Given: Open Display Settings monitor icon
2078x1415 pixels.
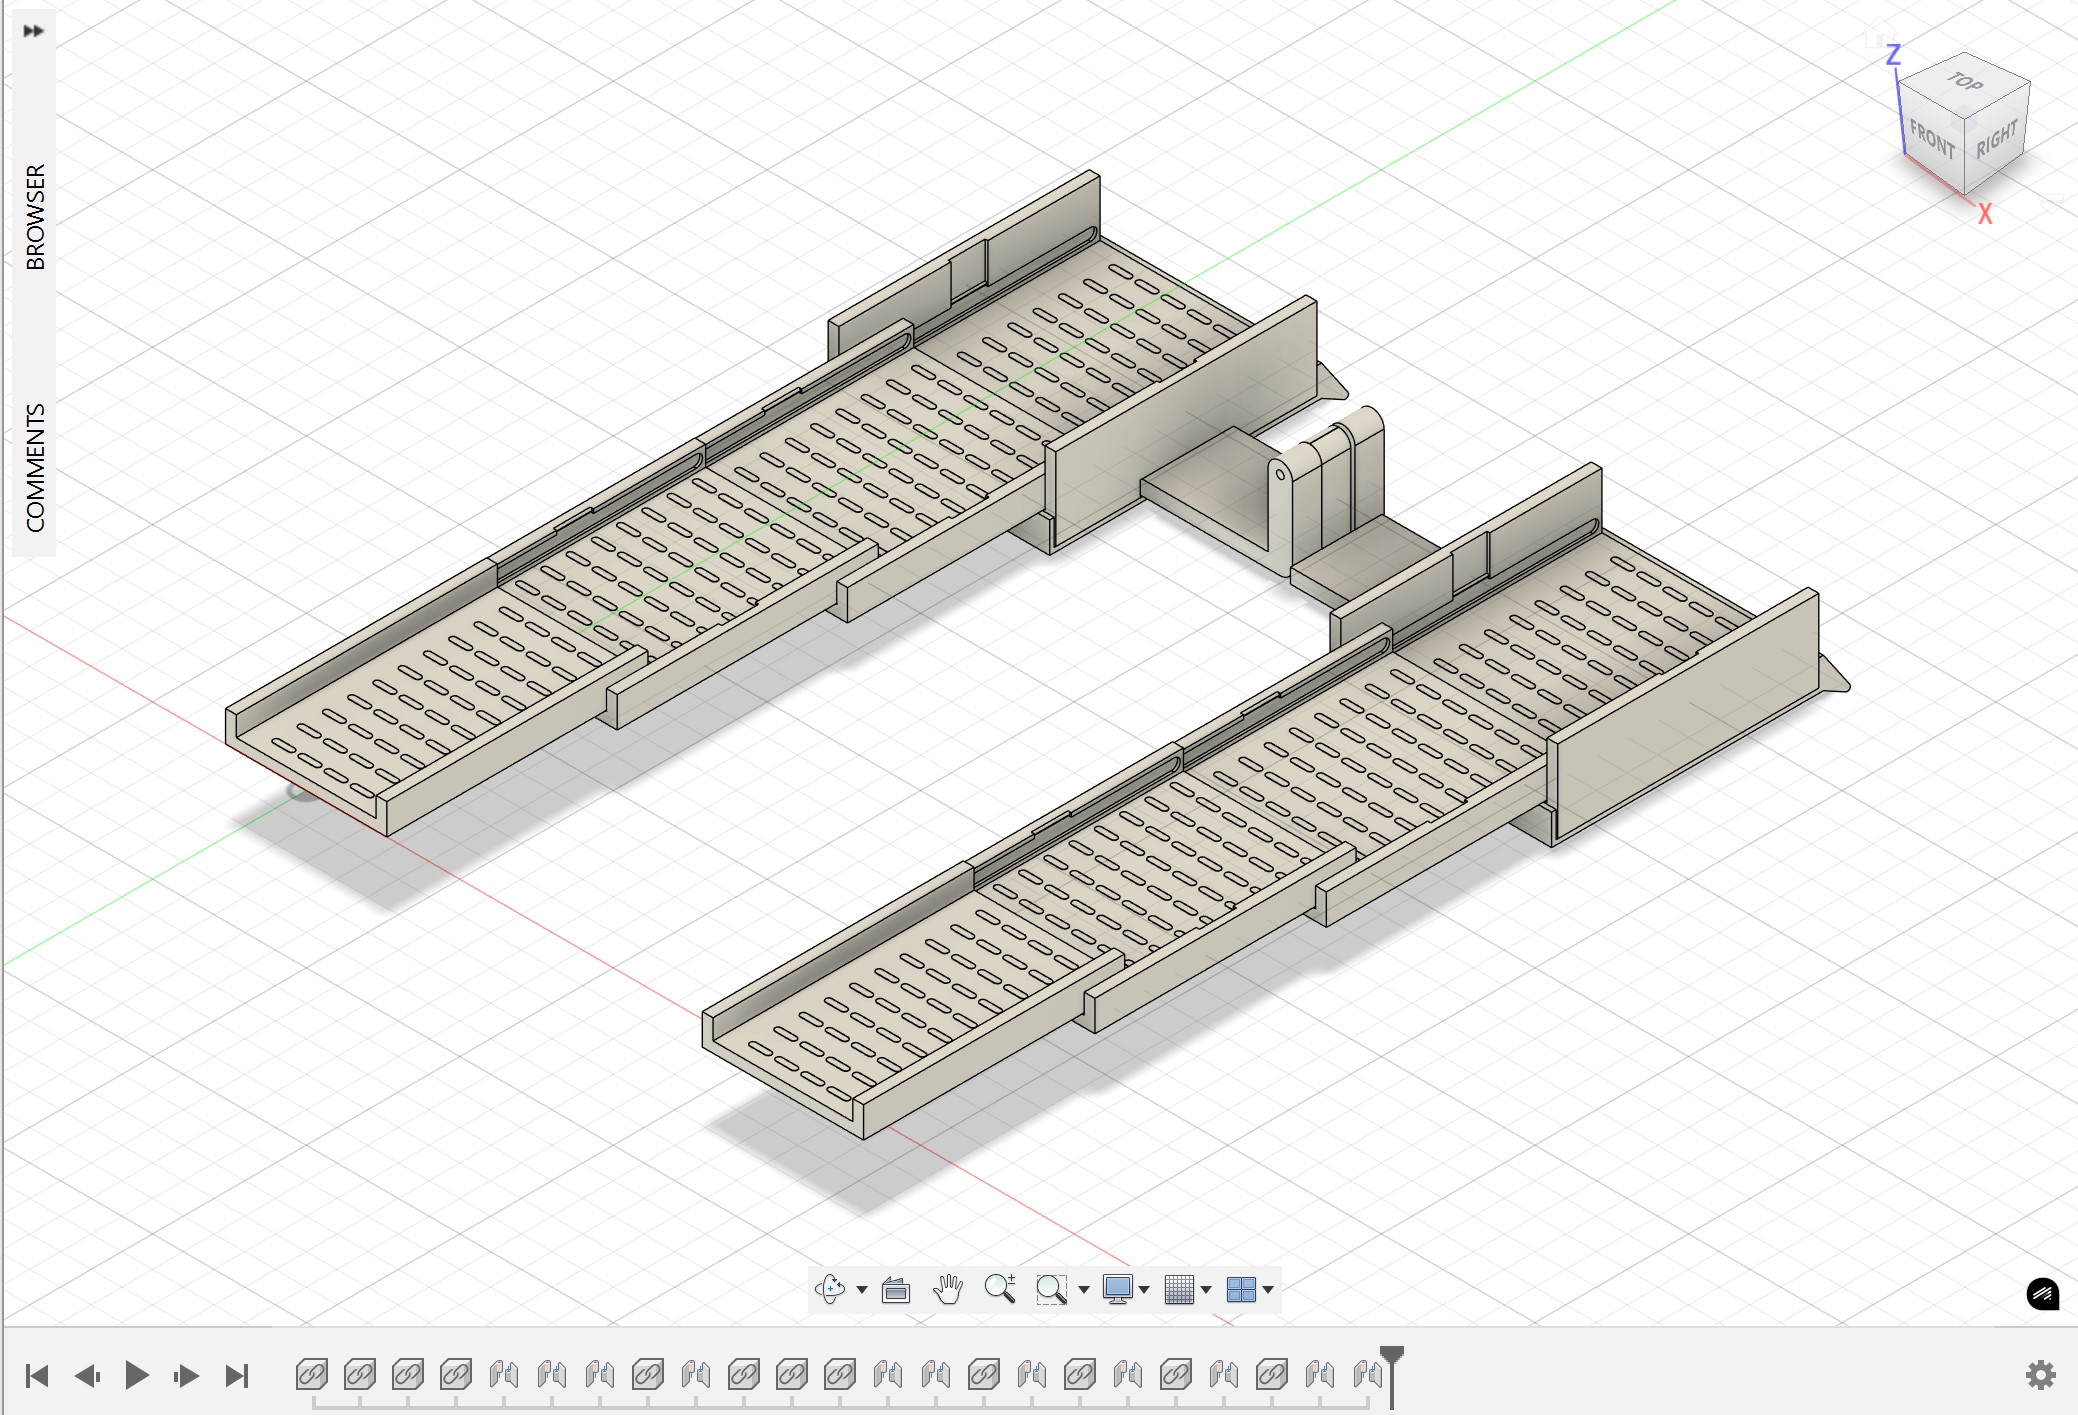Looking at the screenshot, I should click(1117, 1289).
